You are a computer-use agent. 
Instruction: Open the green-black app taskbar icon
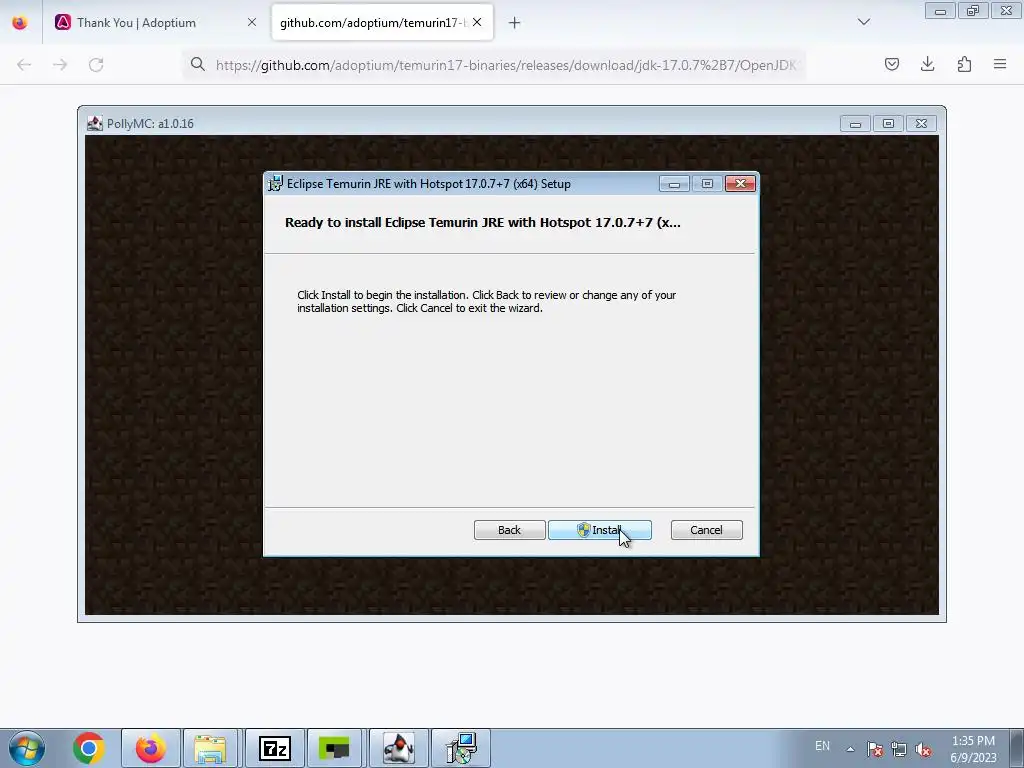tap(334, 748)
